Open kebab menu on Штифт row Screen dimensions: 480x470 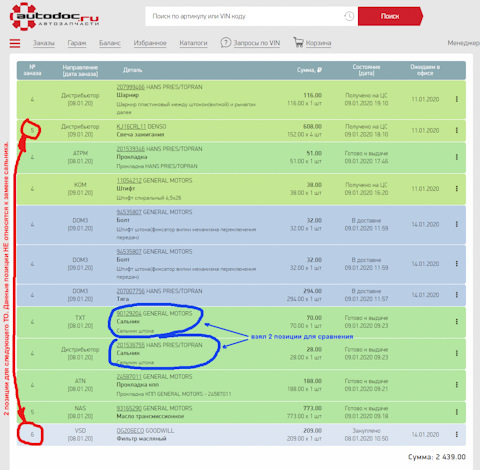[x=457, y=188]
